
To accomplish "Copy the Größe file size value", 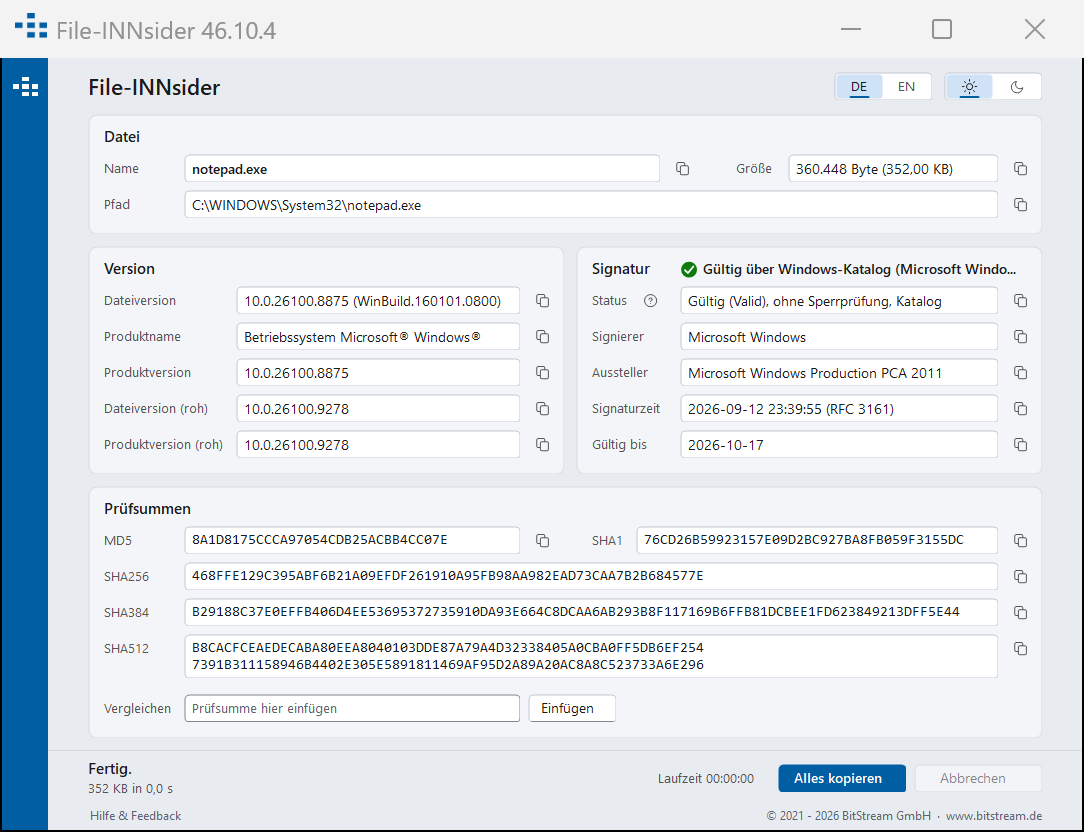I will [1020, 169].
